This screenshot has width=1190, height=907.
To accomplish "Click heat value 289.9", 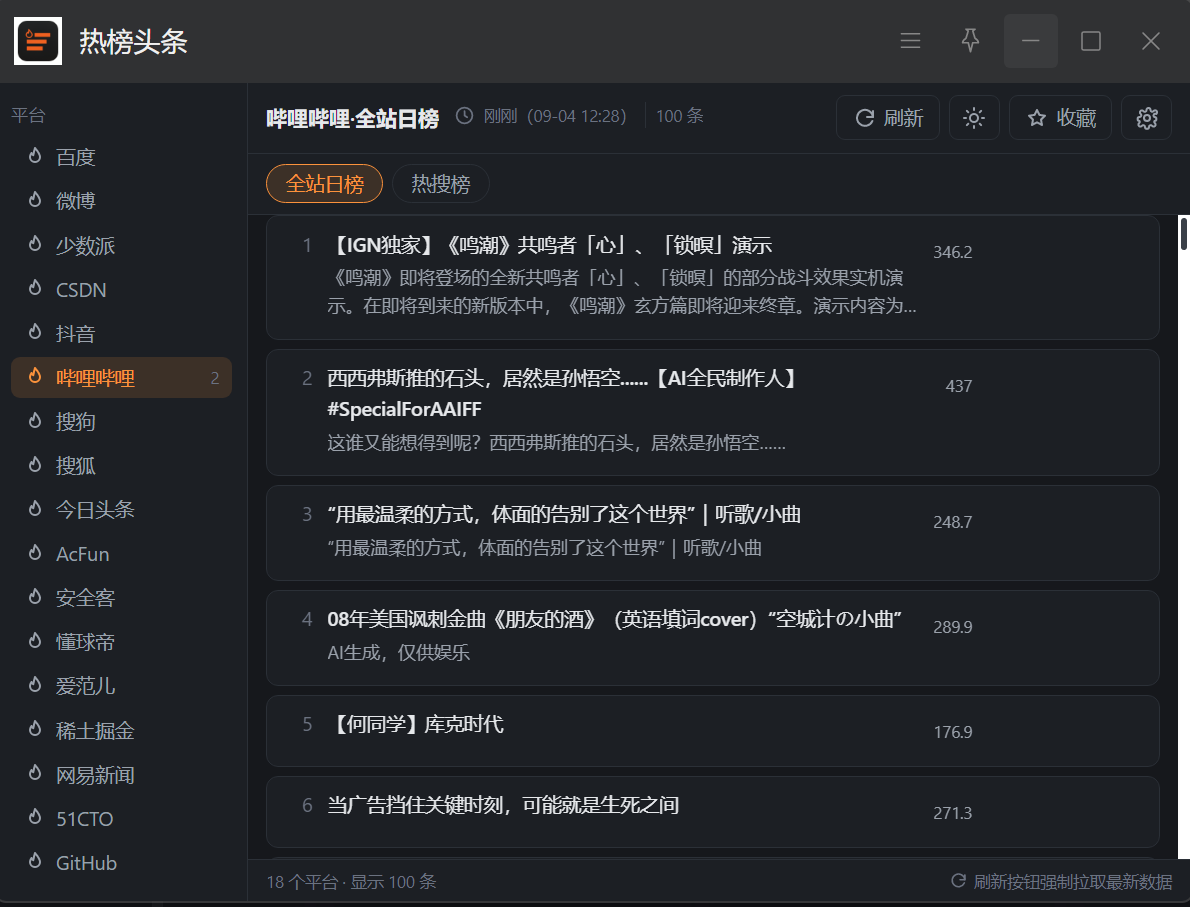I will (952, 627).
